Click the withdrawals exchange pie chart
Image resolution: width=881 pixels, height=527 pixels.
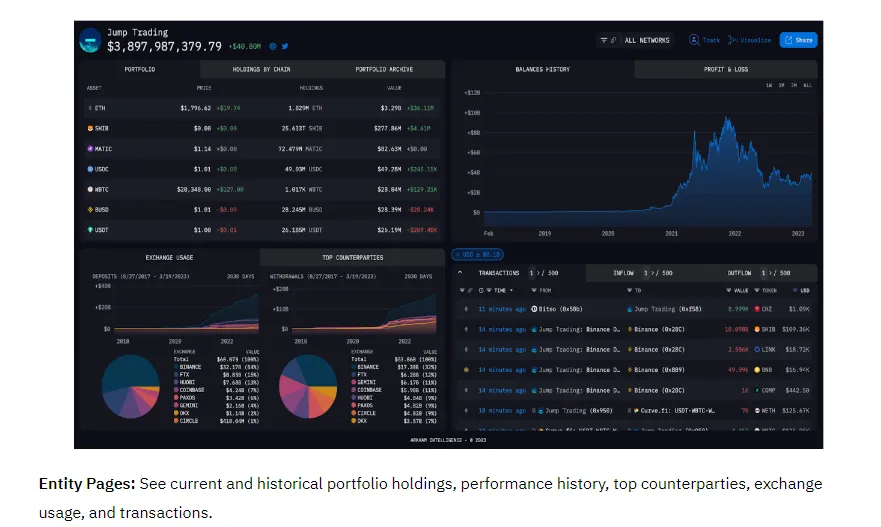click(x=308, y=386)
